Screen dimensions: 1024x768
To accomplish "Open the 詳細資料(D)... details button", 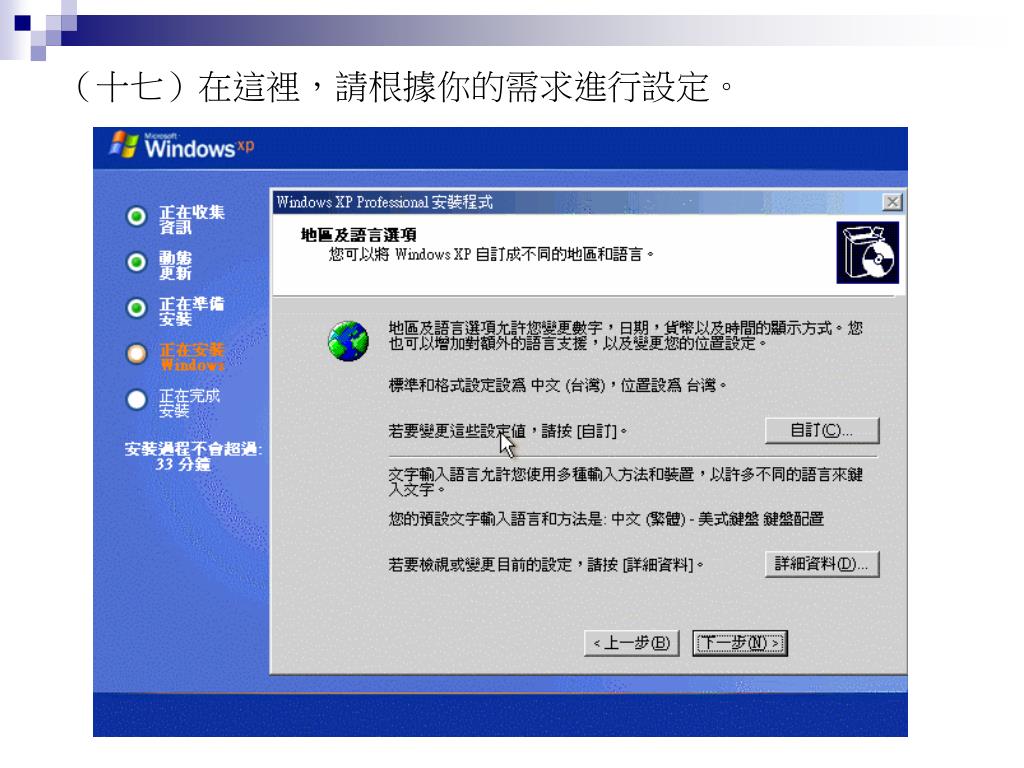I will (x=822, y=564).
